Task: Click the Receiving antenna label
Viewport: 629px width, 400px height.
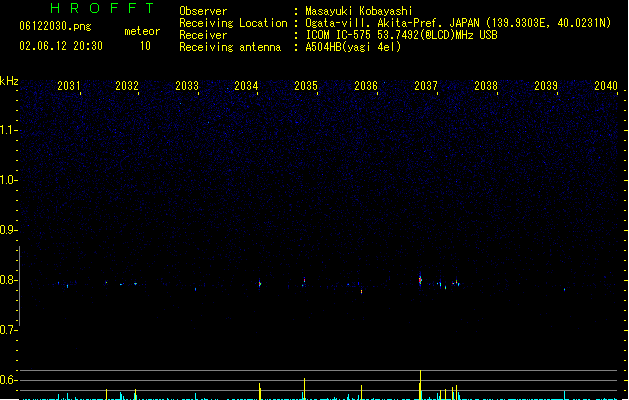Action: coord(230,47)
